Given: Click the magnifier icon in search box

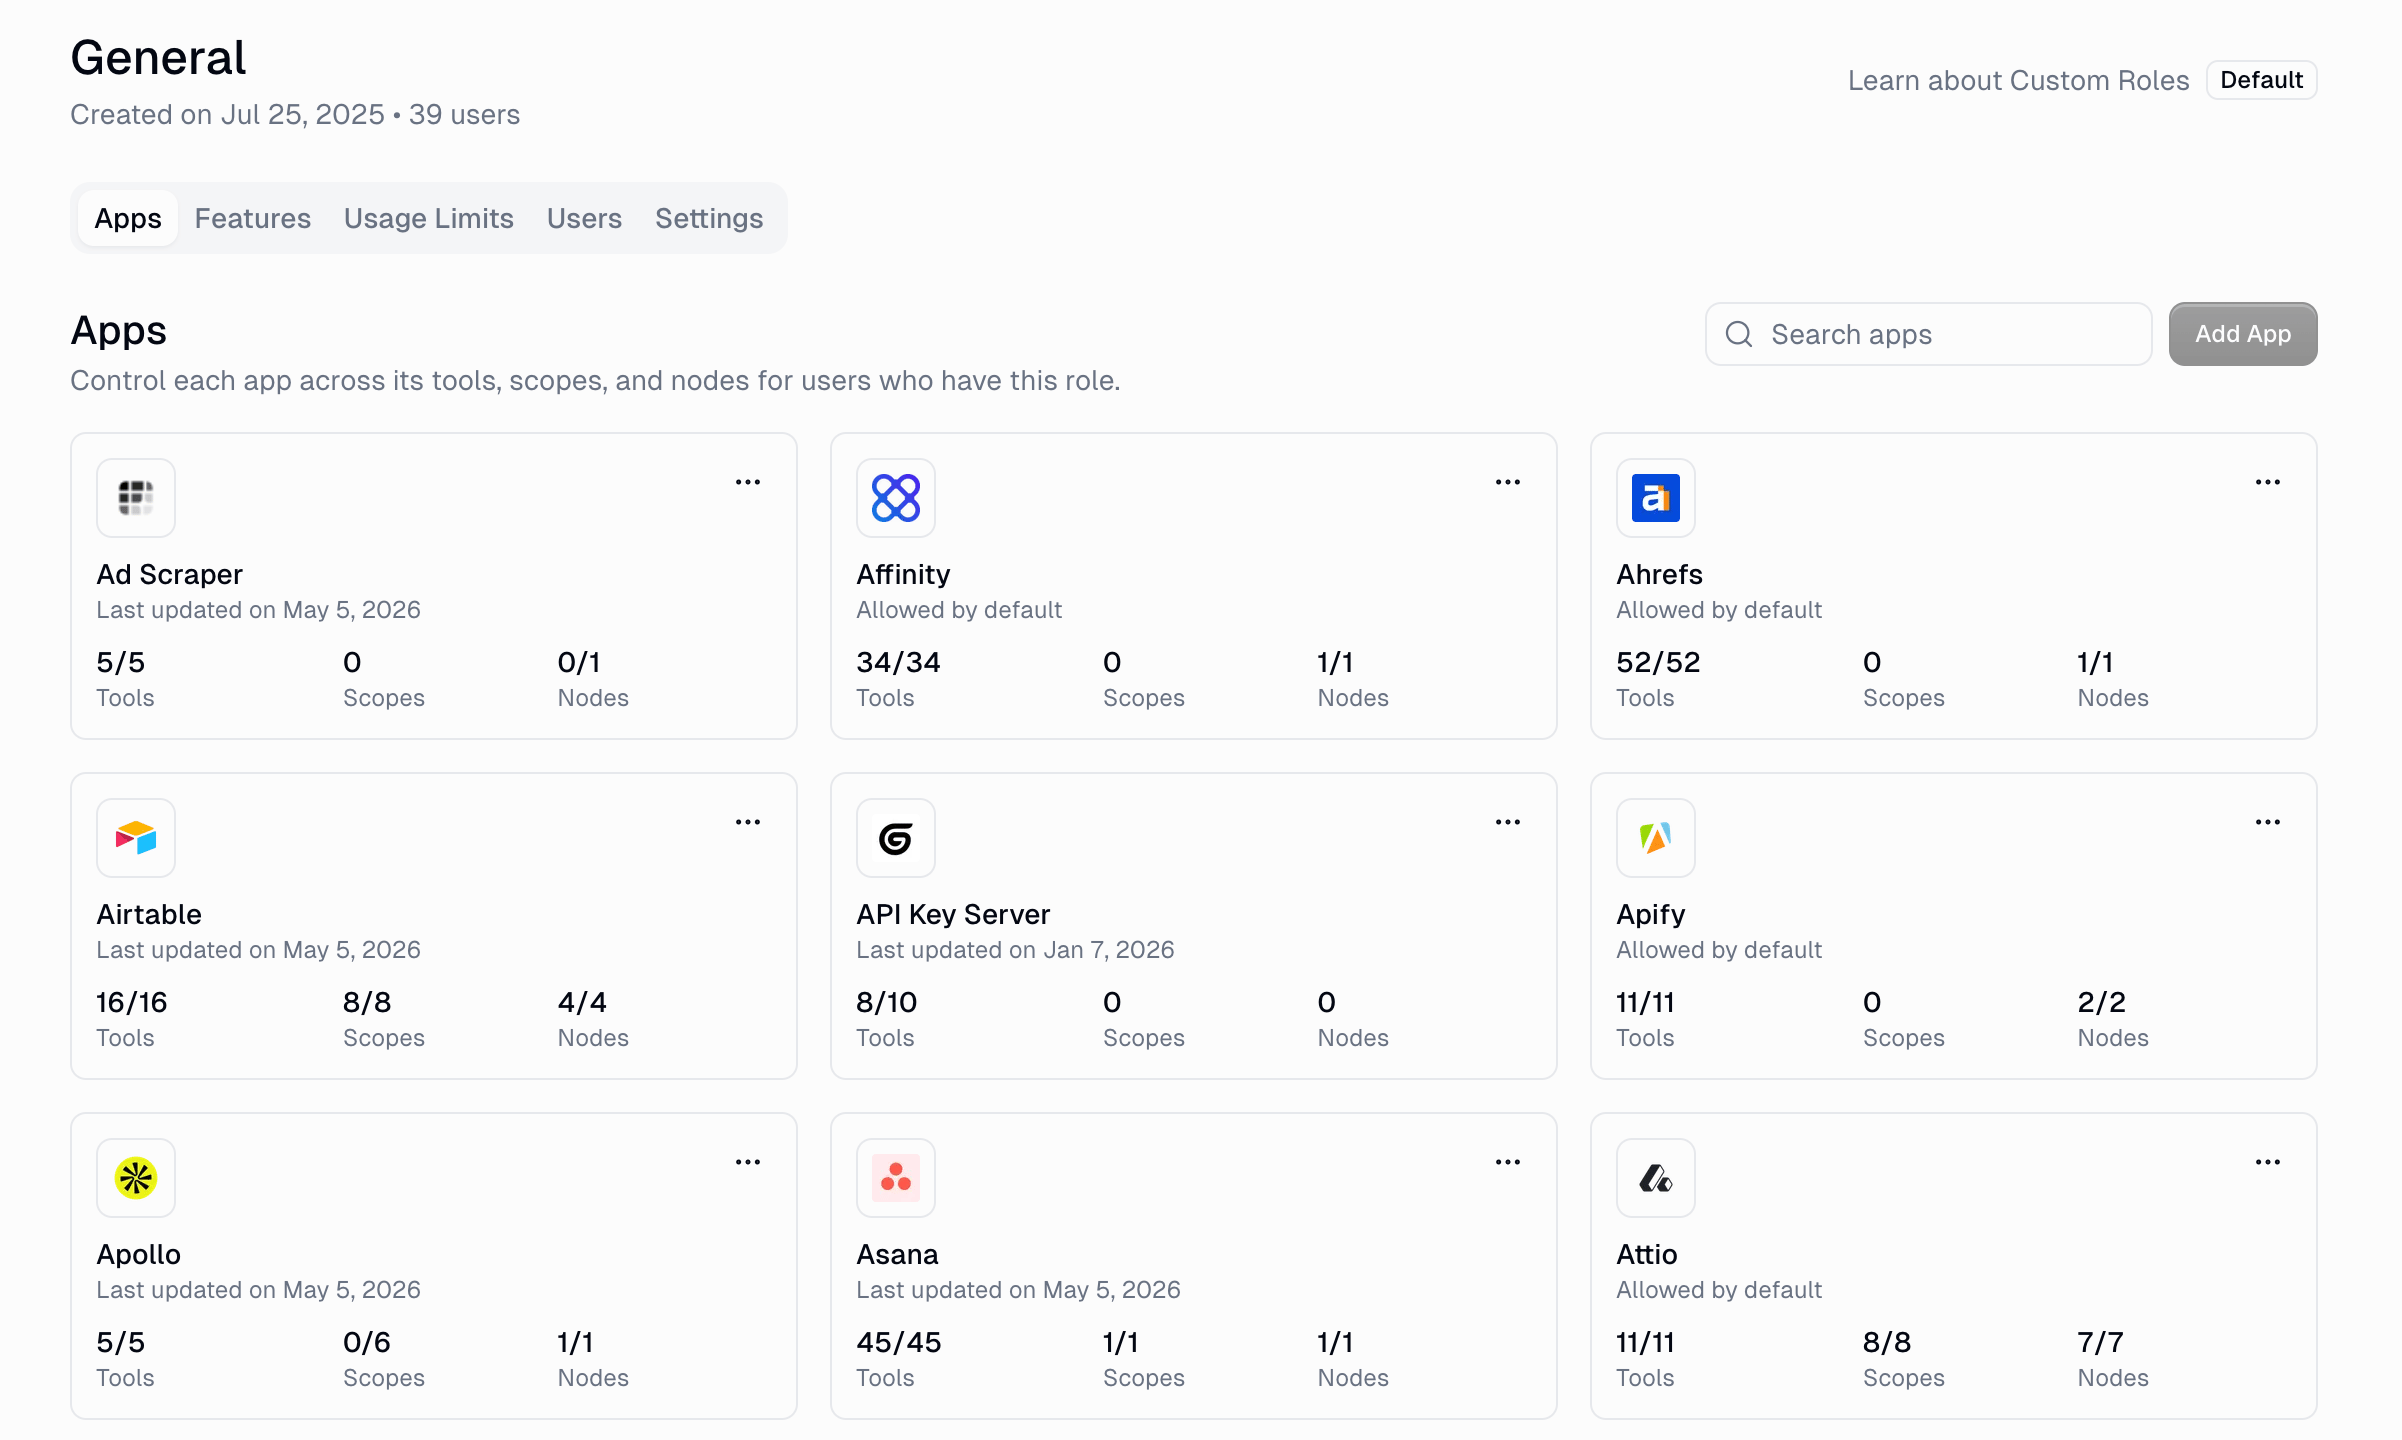Looking at the screenshot, I should tap(1739, 334).
